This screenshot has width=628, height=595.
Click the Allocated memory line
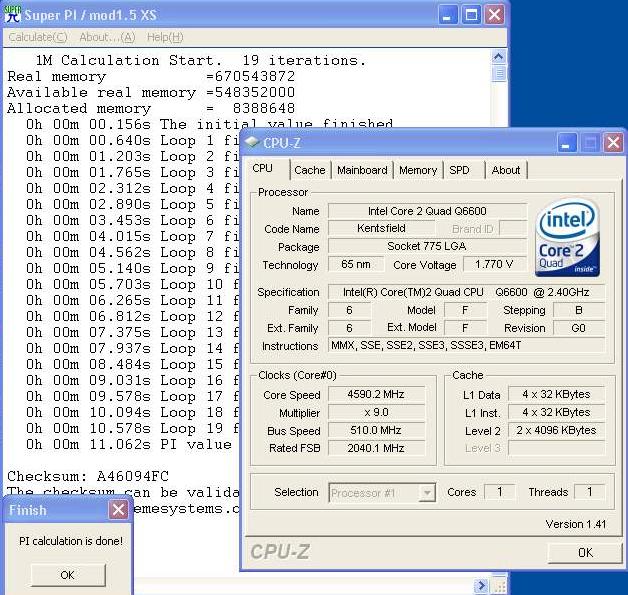pyautogui.click(x=151, y=109)
